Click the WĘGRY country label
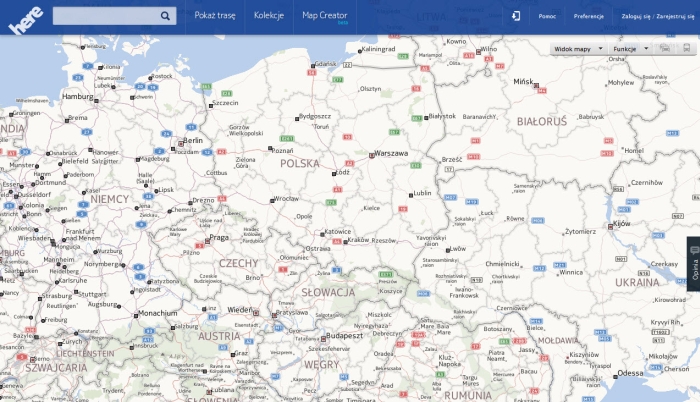Viewport: 700px width, 402px height. point(322,365)
